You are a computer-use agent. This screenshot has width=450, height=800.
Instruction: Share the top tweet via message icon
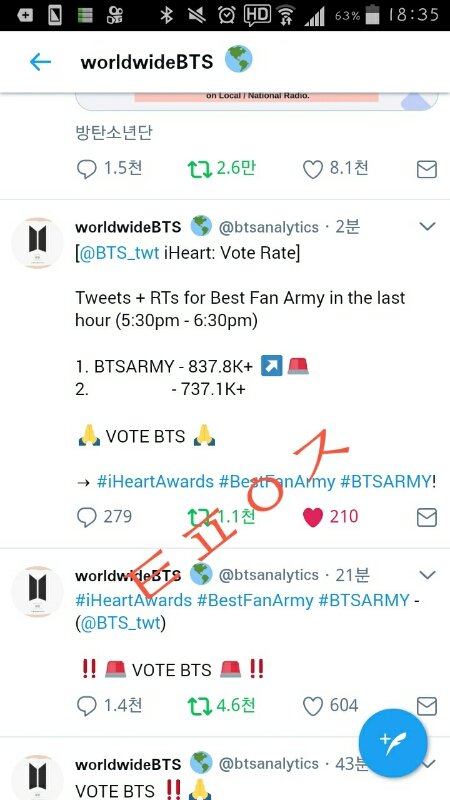pyautogui.click(x=427, y=169)
